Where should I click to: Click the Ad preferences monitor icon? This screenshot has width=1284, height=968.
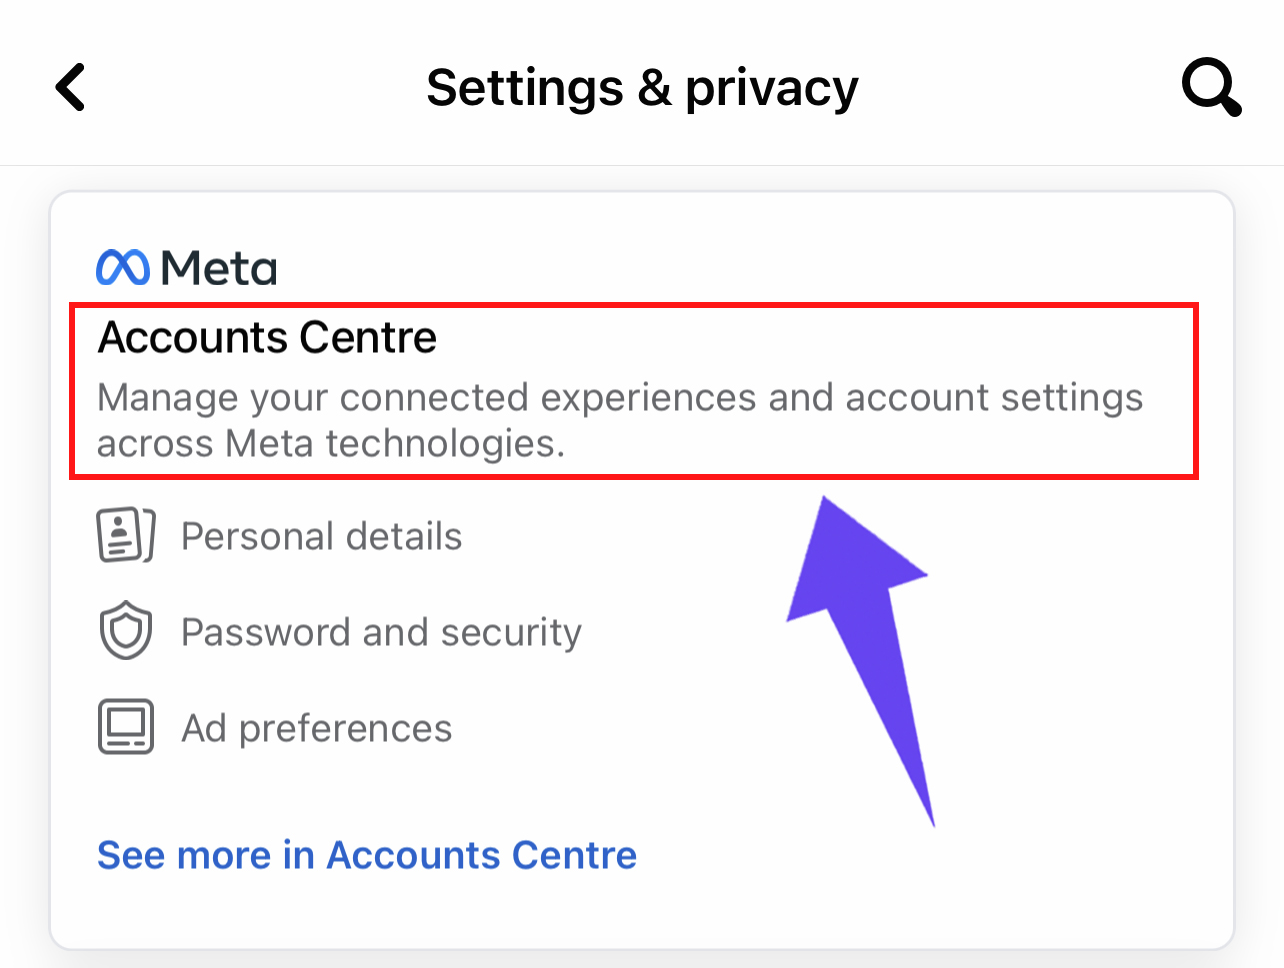pos(126,727)
